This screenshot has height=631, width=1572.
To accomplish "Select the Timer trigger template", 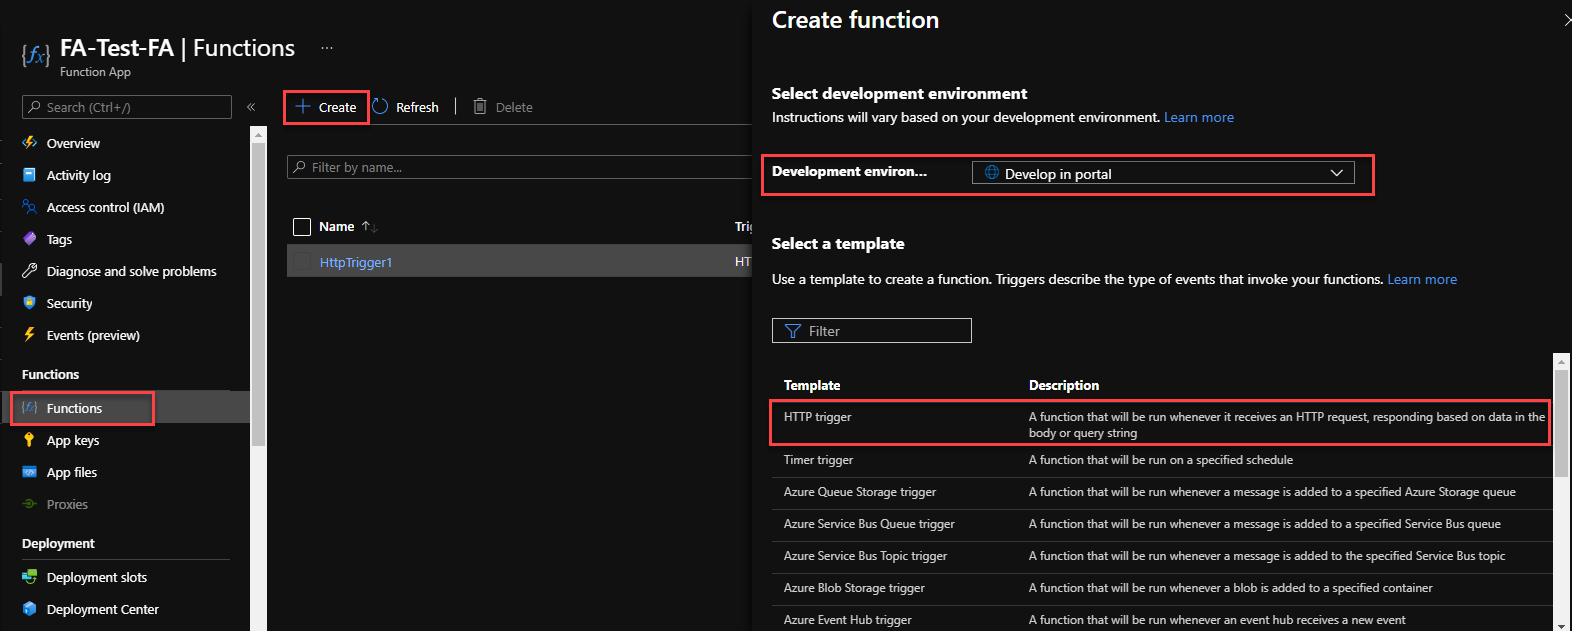I will 818,460.
